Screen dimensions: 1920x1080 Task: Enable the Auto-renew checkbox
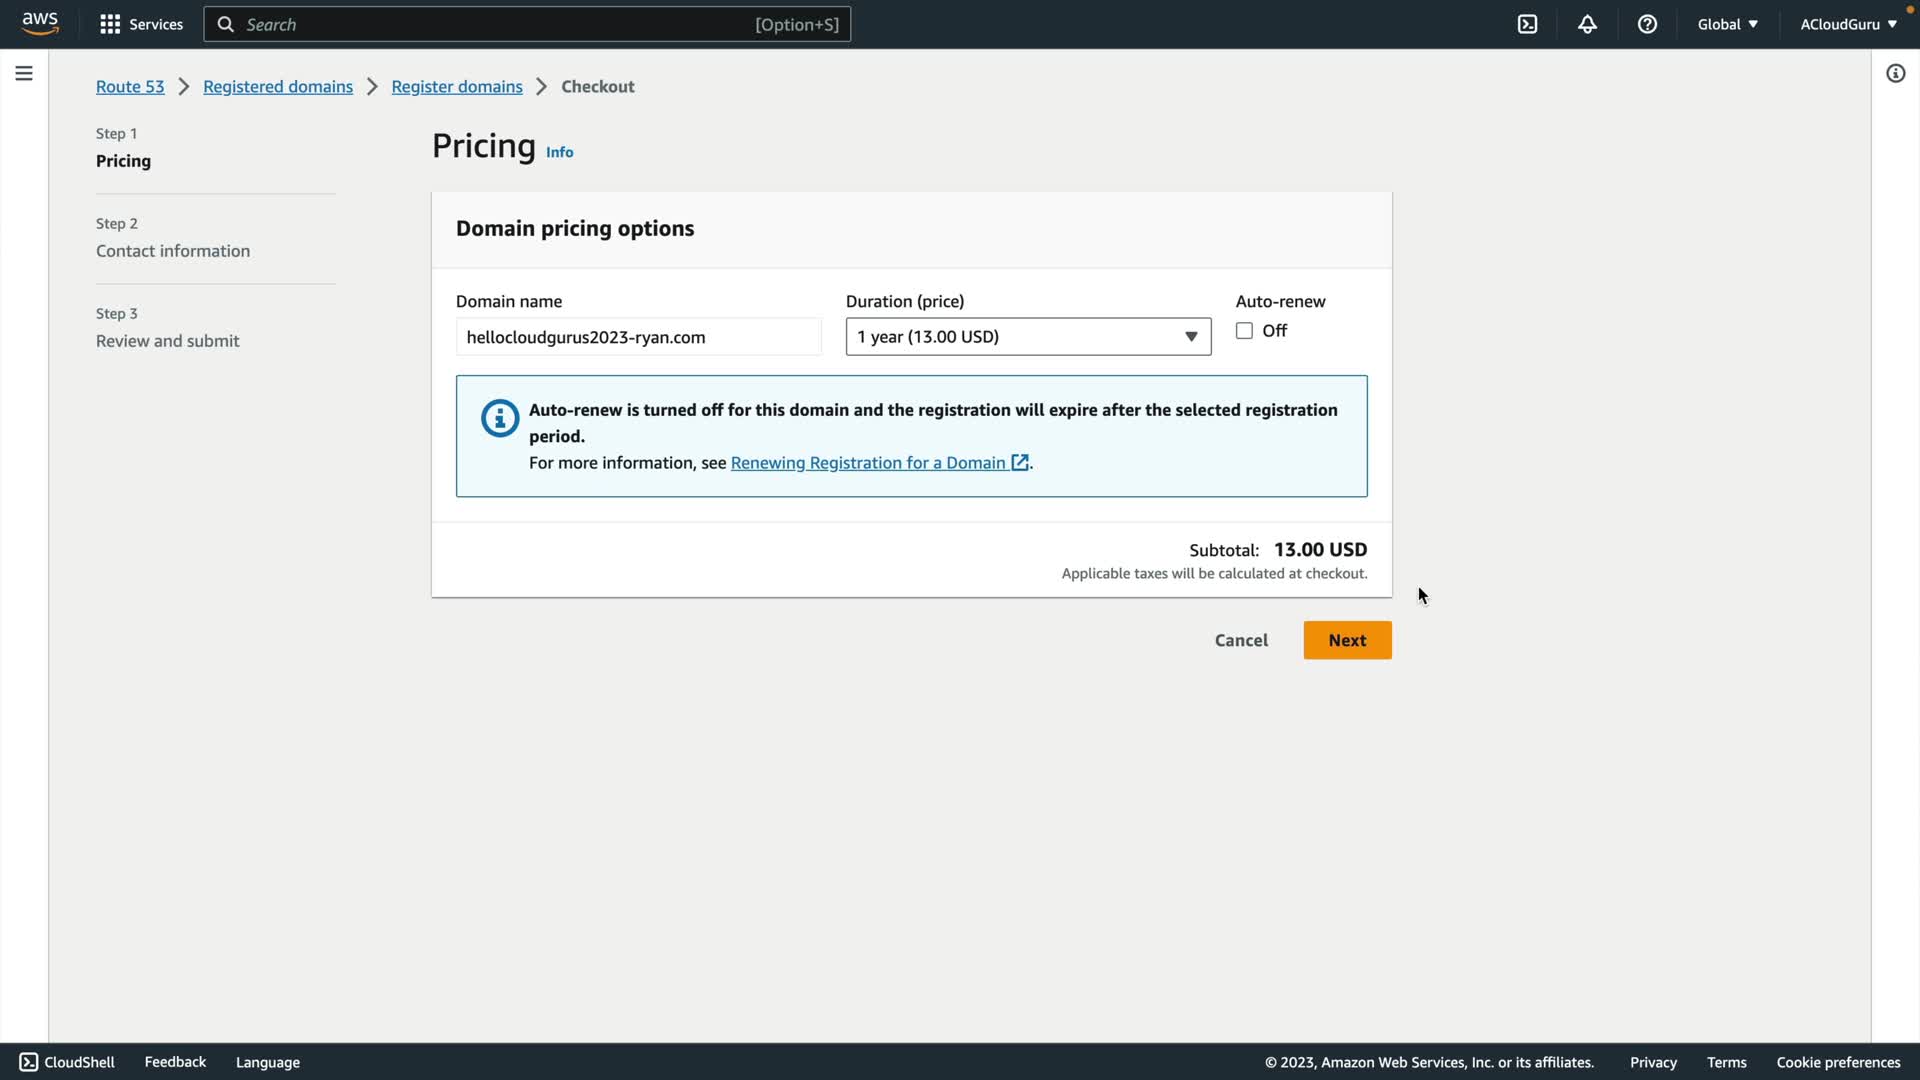coord(1244,331)
